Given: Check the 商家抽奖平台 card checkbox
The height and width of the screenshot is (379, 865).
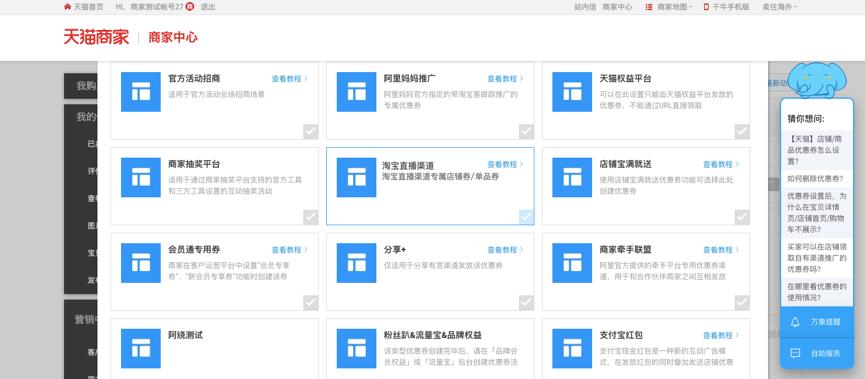Looking at the screenshot, I should [x=311, y=217].
